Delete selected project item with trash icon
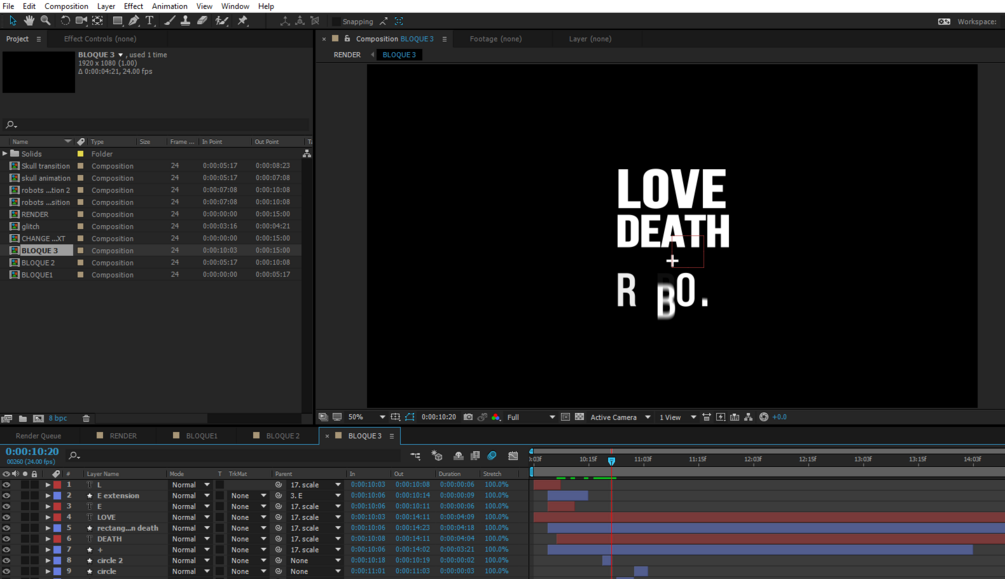The image size is (1005, 579). pos(86,418)
